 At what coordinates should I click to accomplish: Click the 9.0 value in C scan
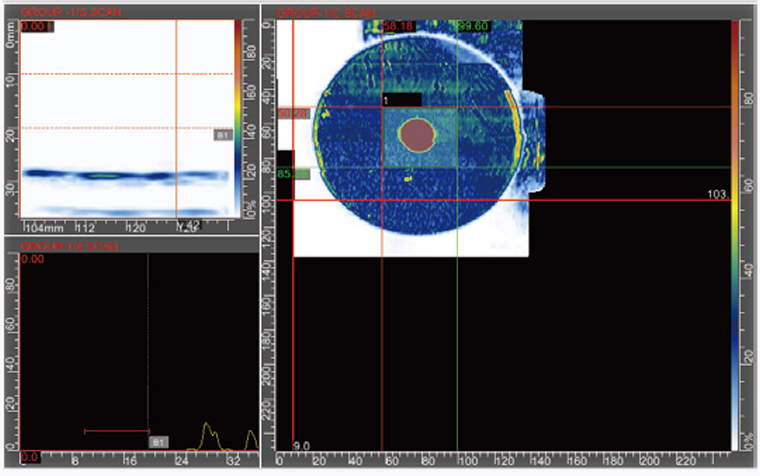(x=301, y=446)
